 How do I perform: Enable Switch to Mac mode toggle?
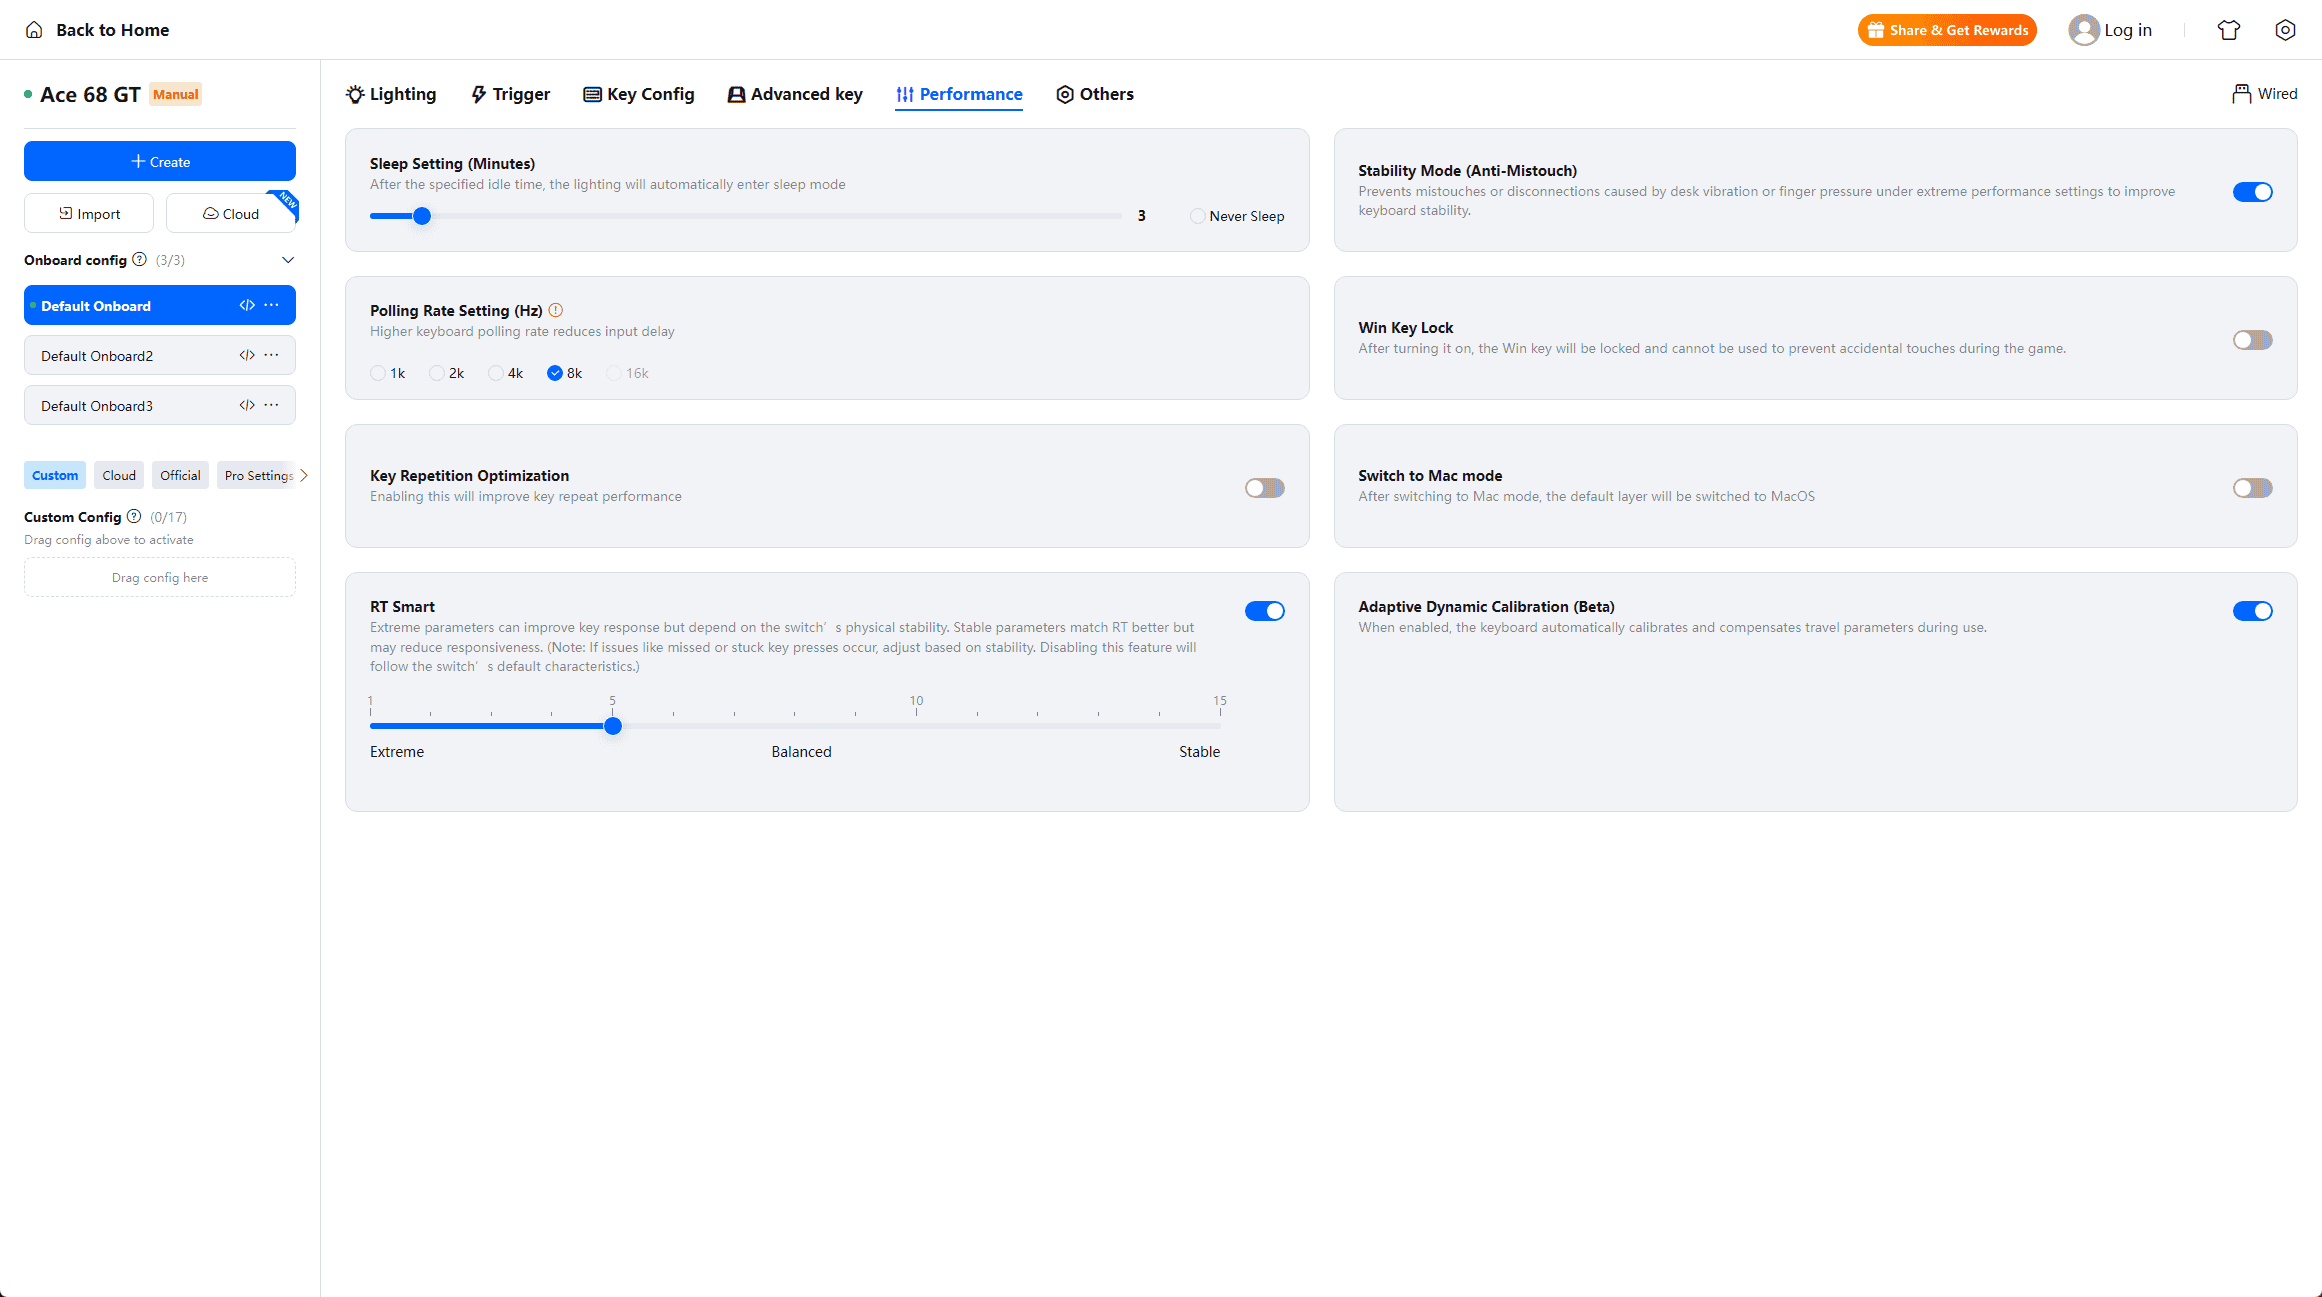click(2252, 488)
